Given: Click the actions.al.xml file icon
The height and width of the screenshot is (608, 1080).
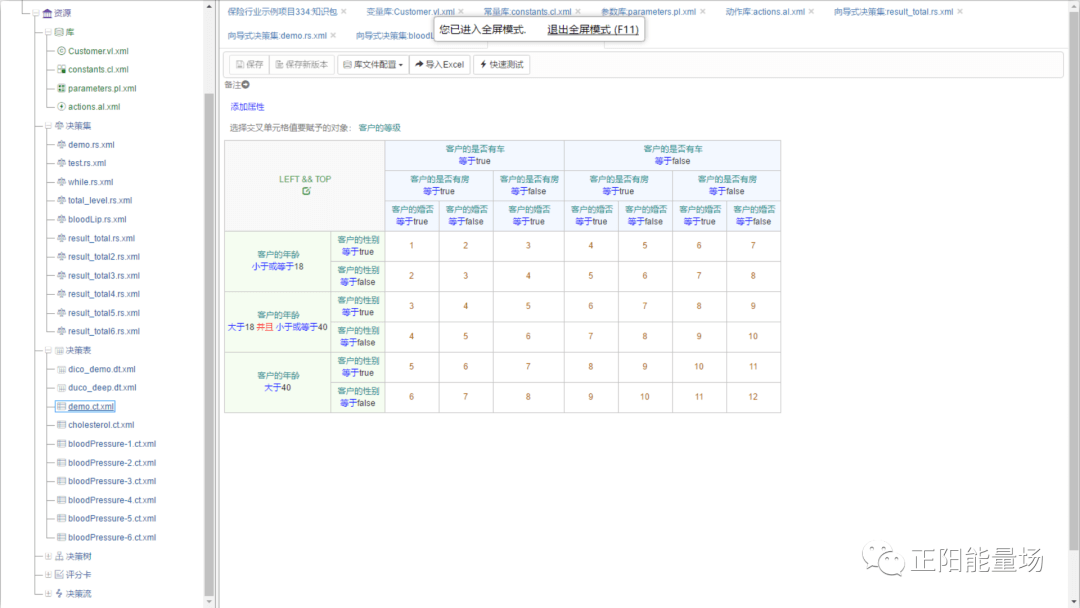Looking at the screenshot, I should coord(61,107).
